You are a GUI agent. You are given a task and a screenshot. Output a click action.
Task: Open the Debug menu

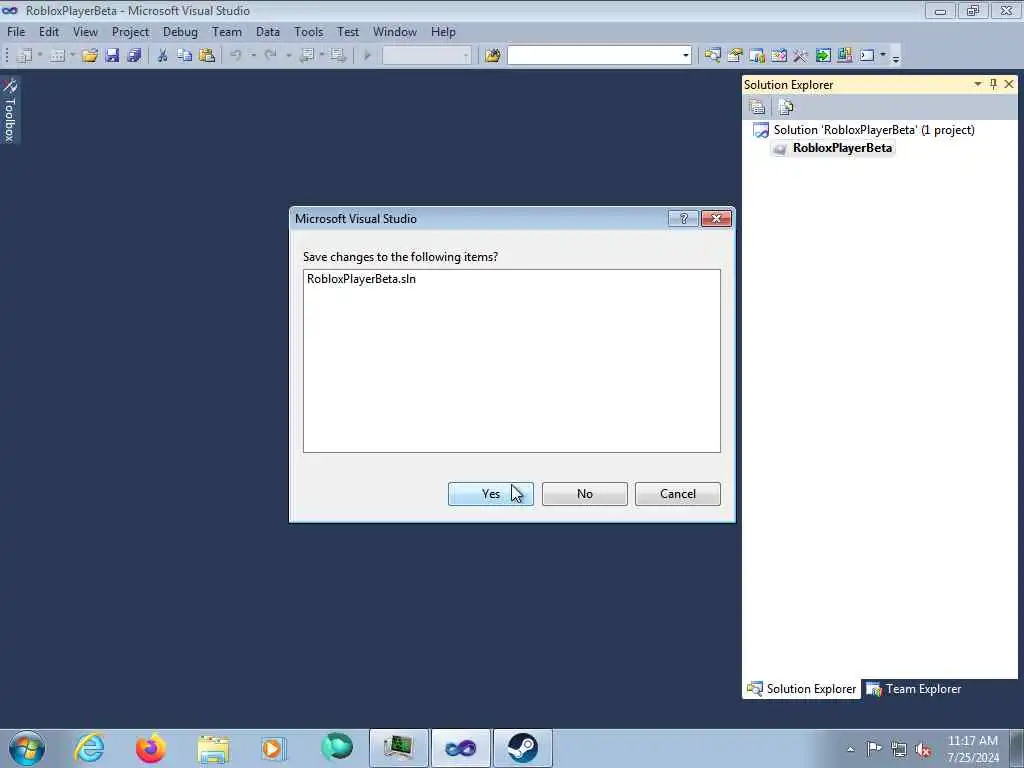click(x=180, y=32)
